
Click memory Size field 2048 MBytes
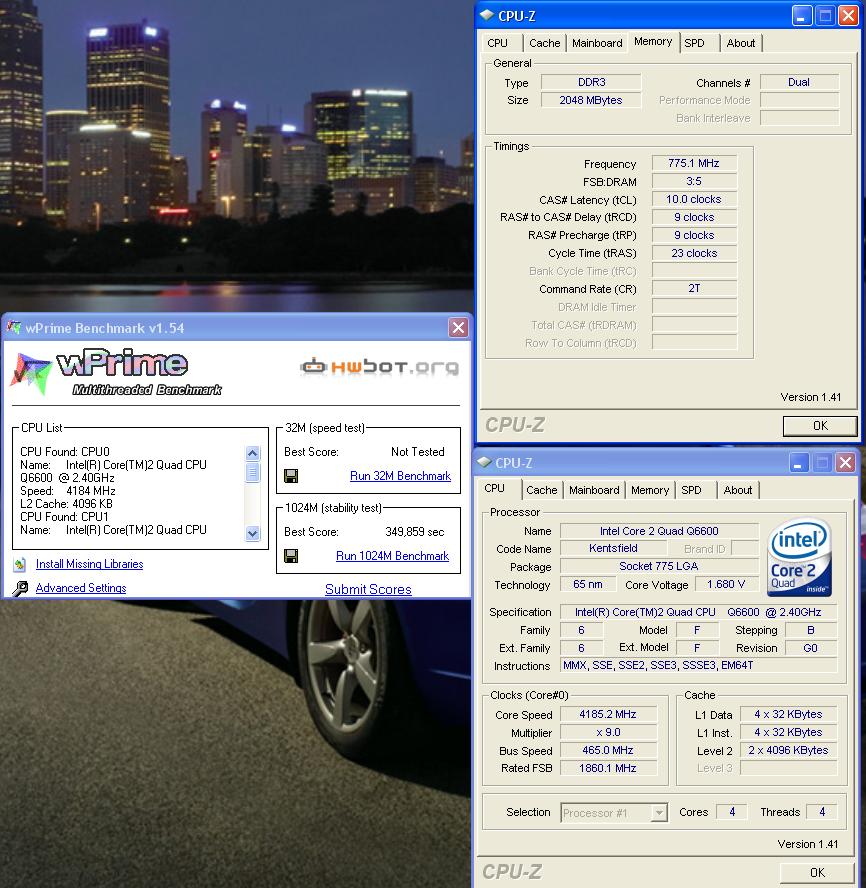point(591,100)
